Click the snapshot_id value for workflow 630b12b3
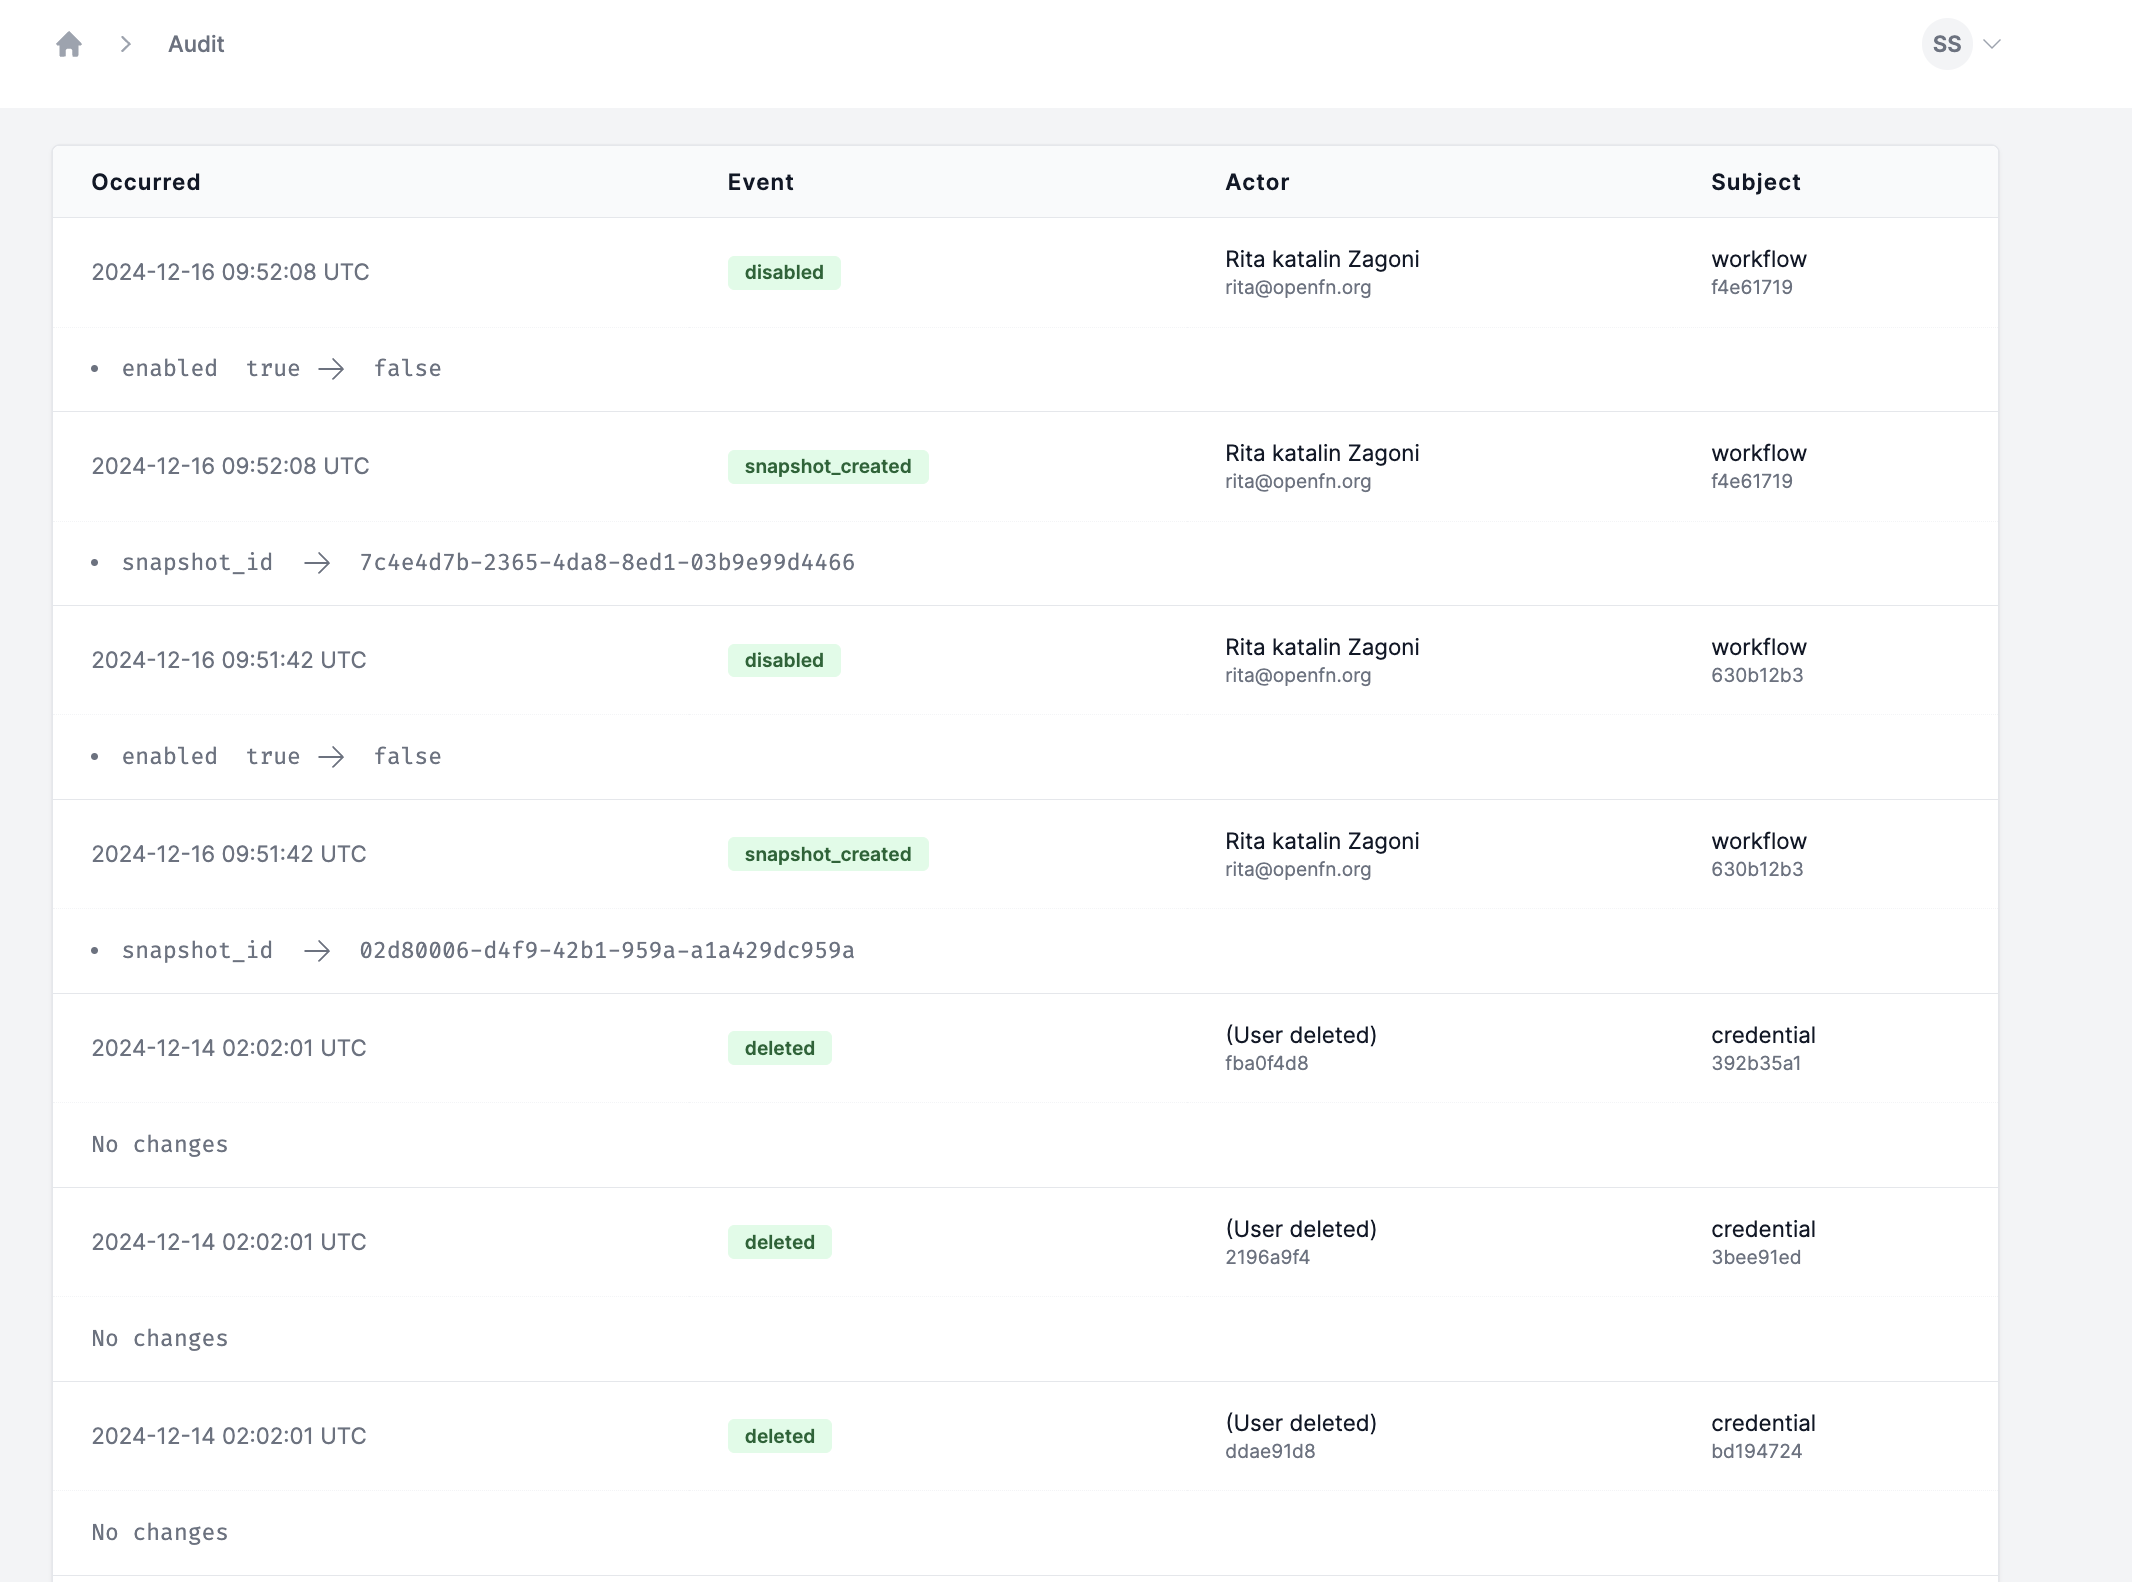The image size is (2132, 1582). [x=607, y=949]
